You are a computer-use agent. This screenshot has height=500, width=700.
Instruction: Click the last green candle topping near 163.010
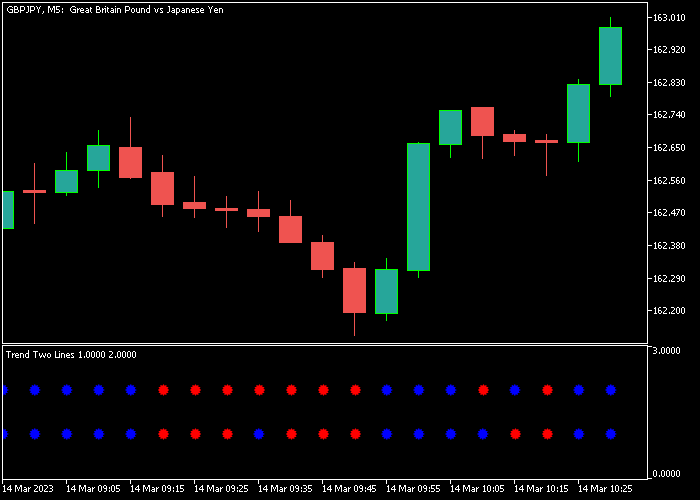pos(610,56)
